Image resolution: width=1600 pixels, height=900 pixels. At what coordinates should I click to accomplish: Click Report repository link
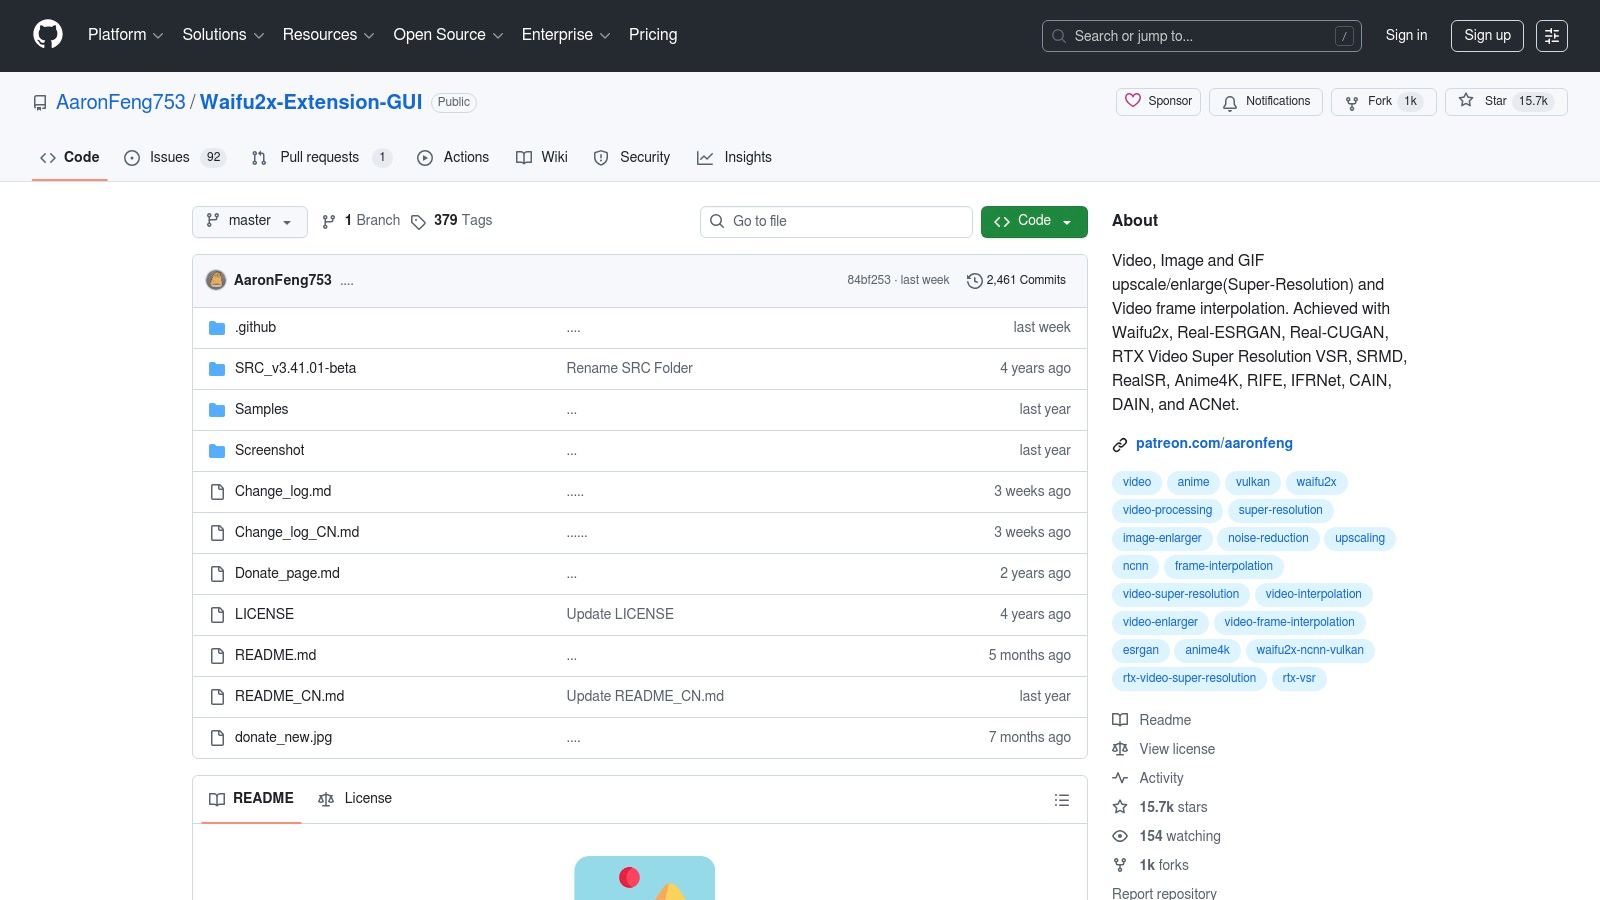[x=1164, y=893]
